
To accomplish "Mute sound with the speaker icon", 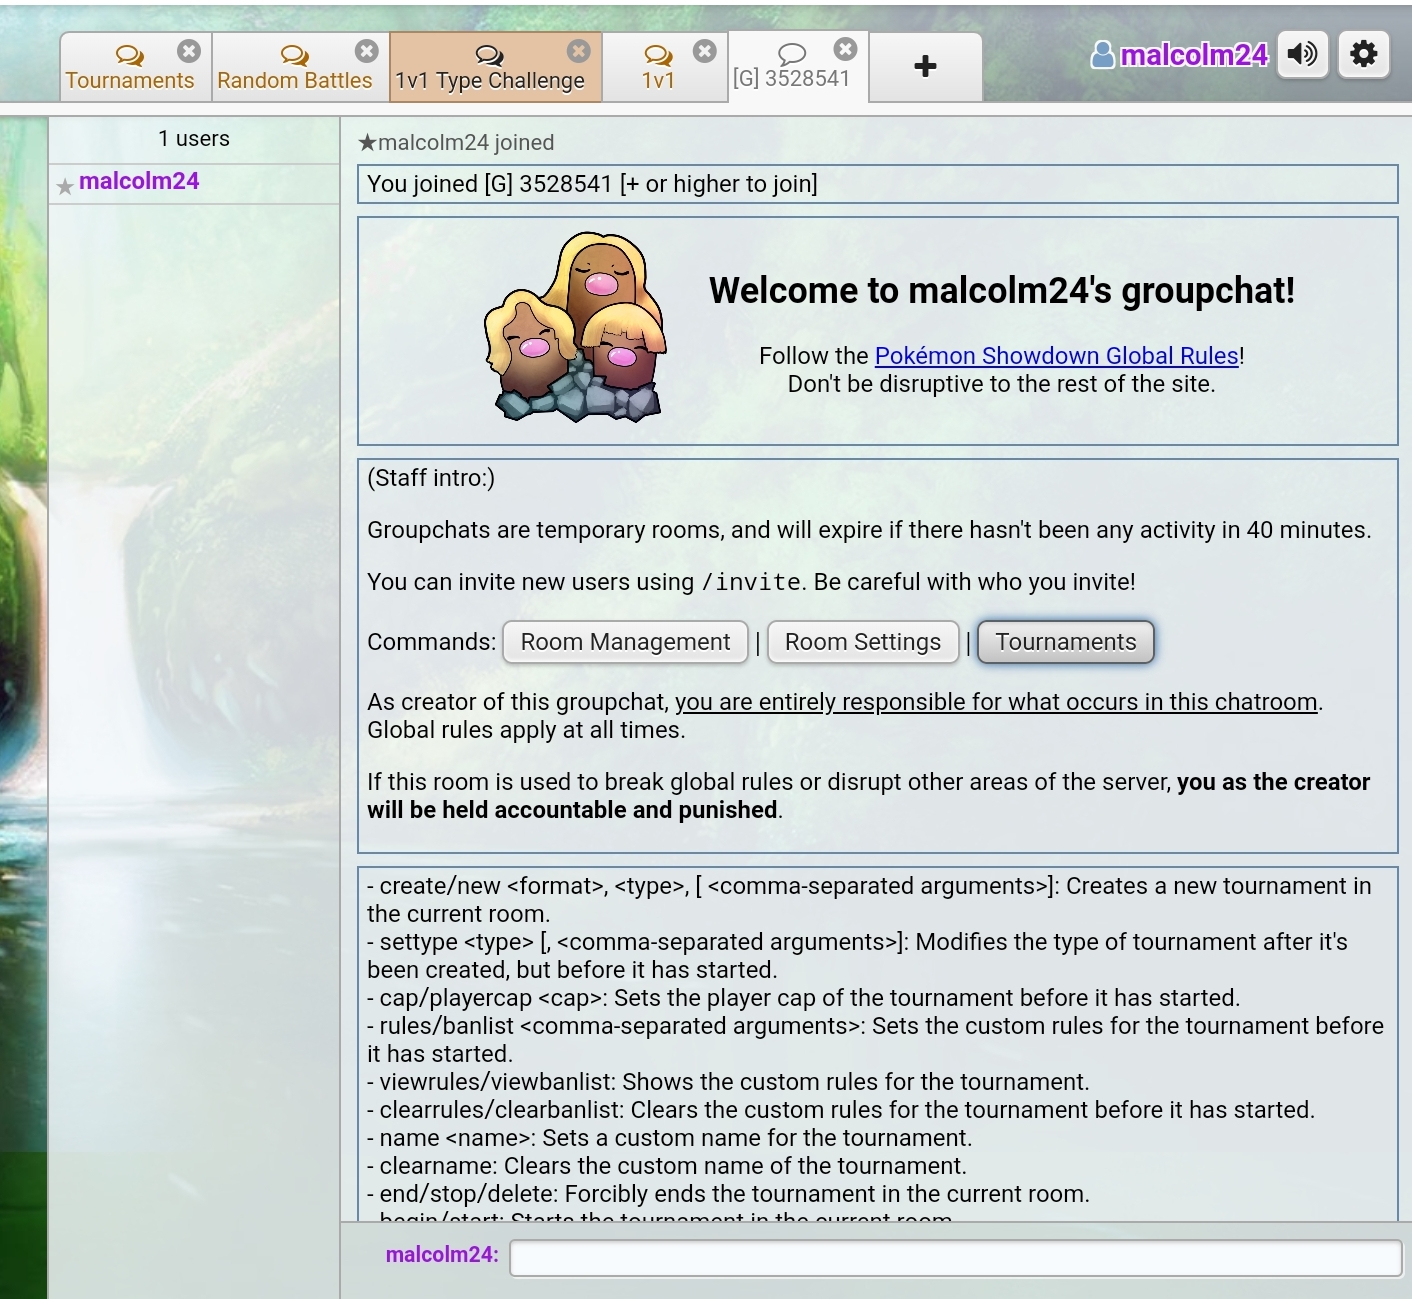I will (1302, 54).
